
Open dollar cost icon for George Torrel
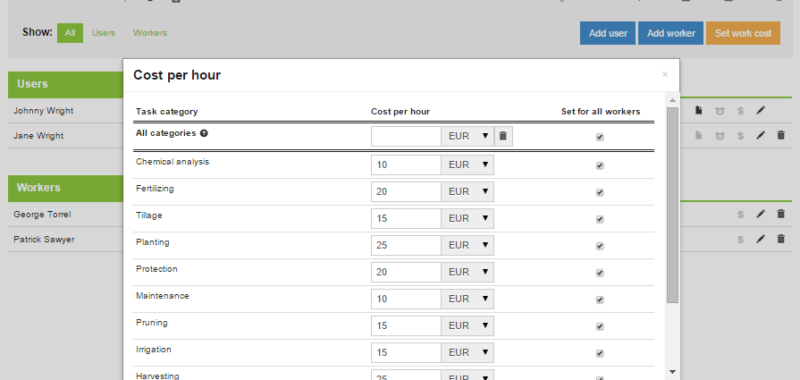point(740,214)
